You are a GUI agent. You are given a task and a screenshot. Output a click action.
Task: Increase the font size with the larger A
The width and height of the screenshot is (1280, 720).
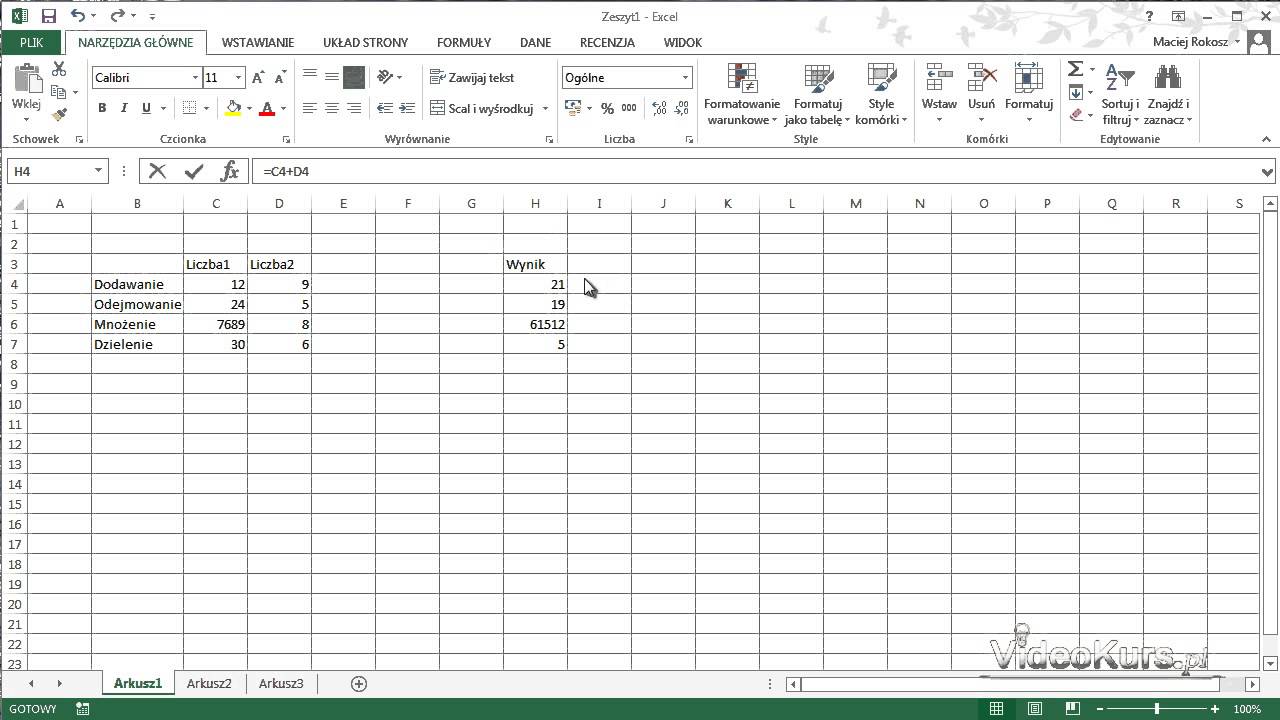[x=258, y=77]
